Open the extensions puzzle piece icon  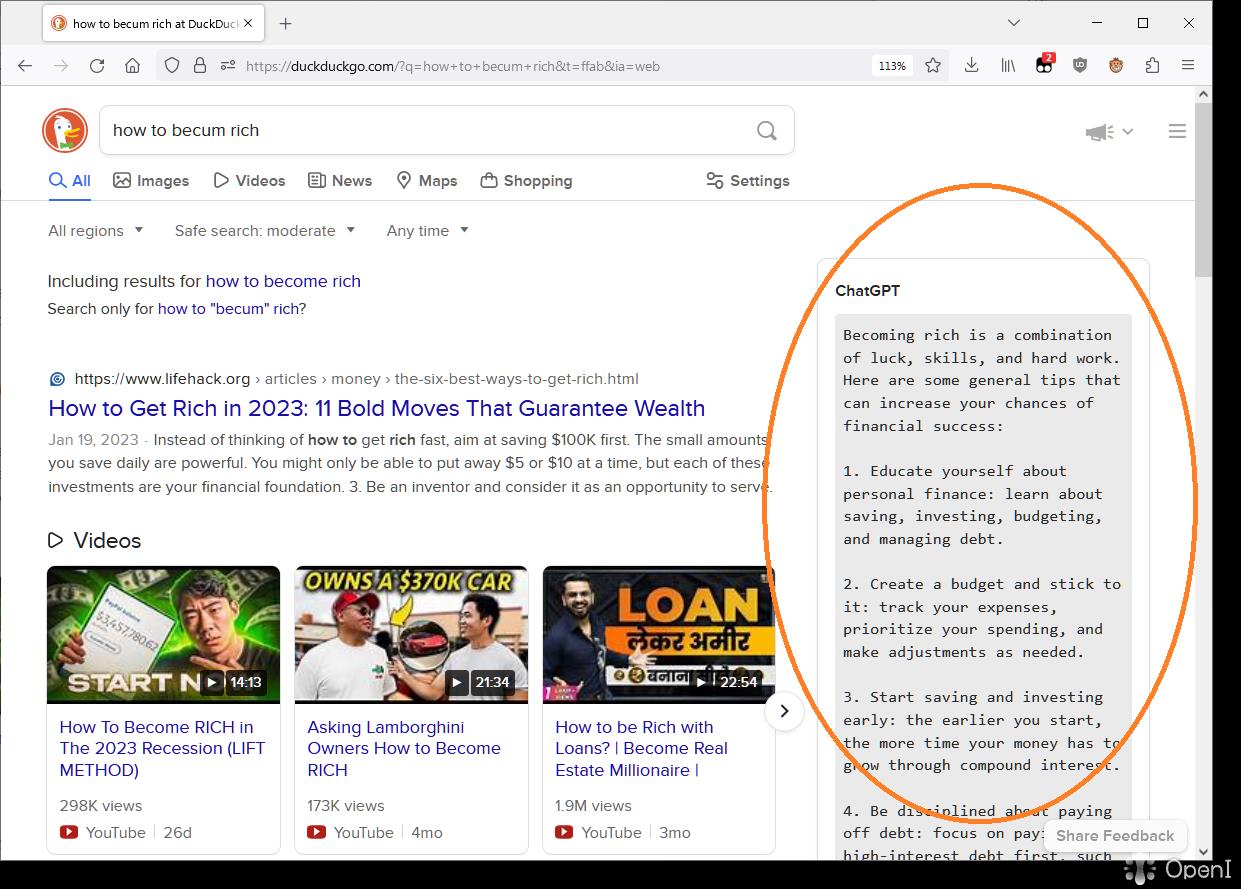pyautogui.click(x=1152, y=66)
